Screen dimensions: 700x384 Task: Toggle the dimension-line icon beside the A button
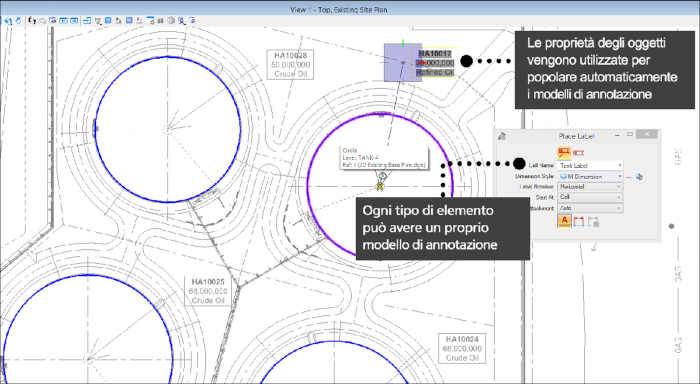[x=579, y=221]
